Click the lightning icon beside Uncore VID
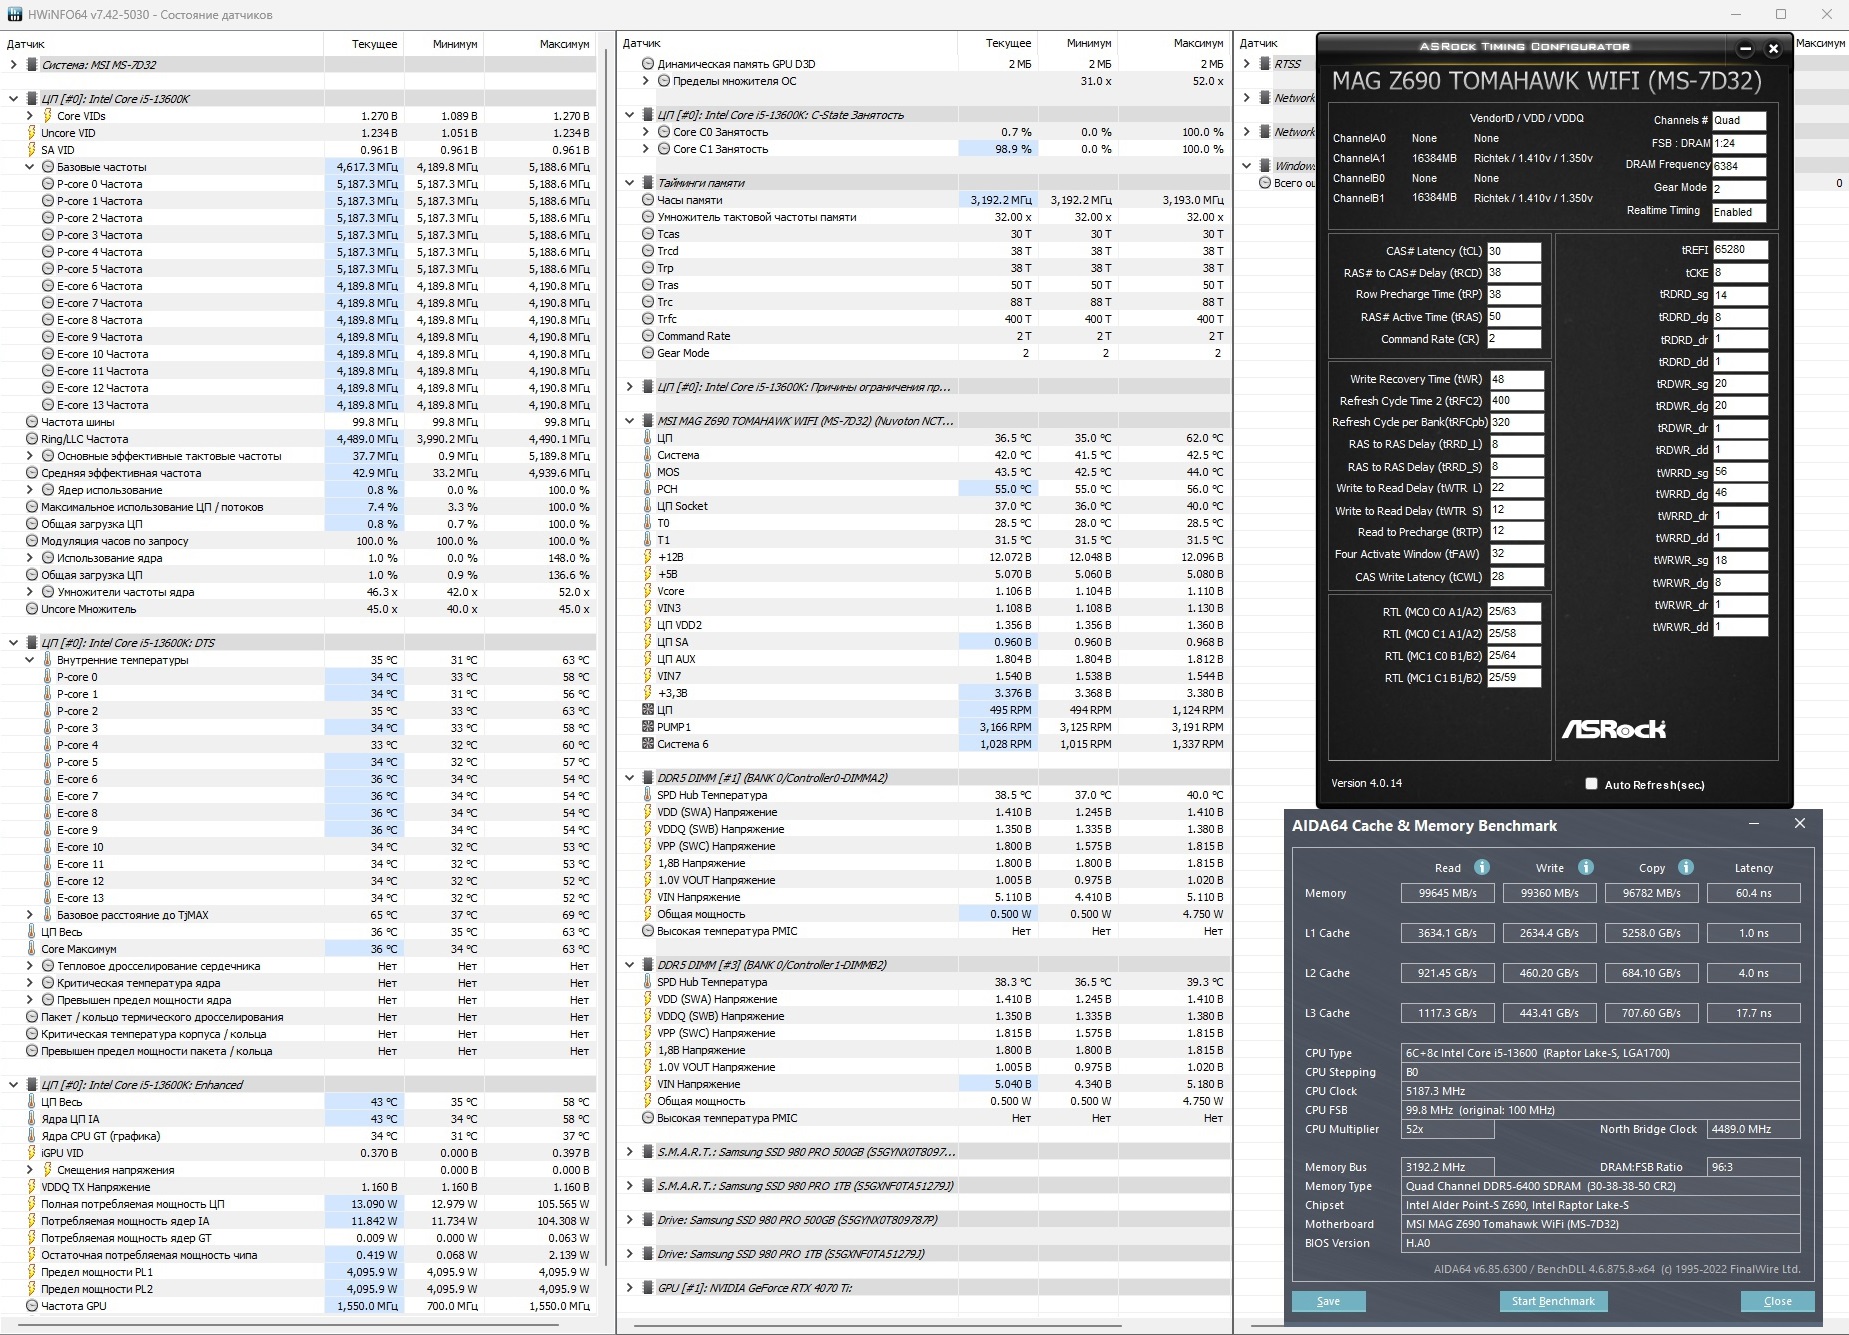Image resolution: width=1849 pixels, height=1335 pixels. pyautogui.click(x=32, y=133)
